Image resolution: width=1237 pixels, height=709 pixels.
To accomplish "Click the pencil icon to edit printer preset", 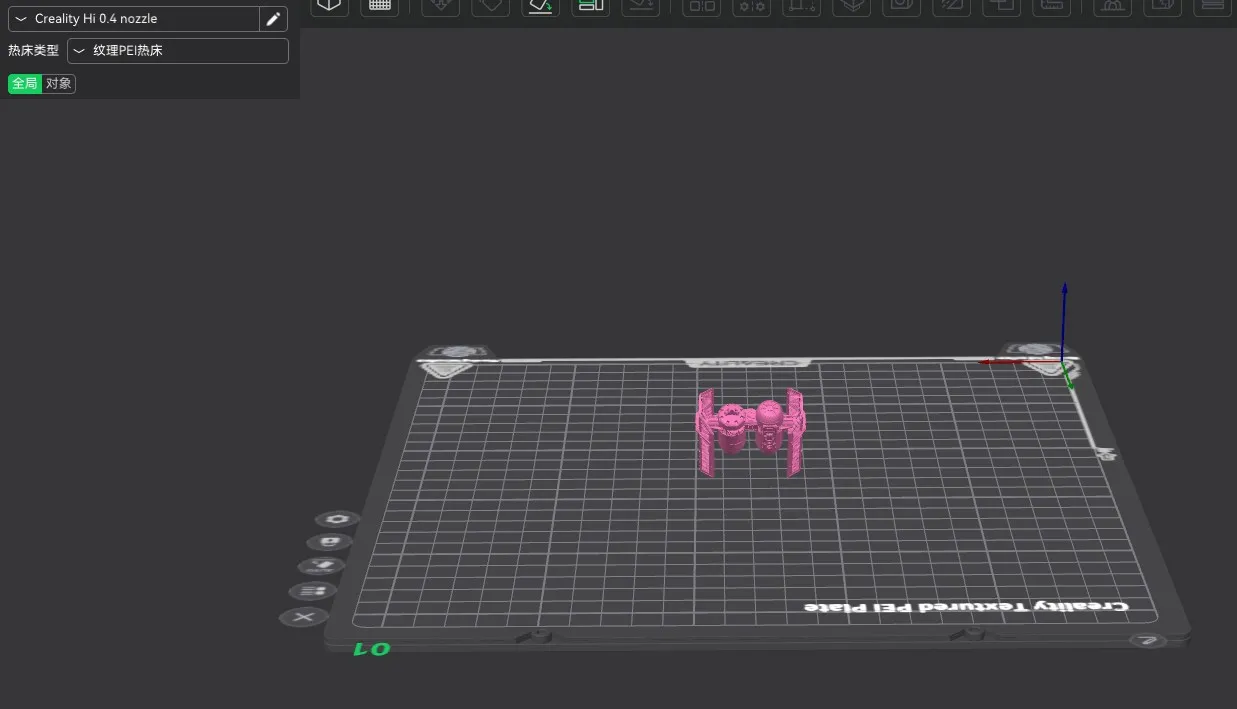I will [x=273, y=19].
